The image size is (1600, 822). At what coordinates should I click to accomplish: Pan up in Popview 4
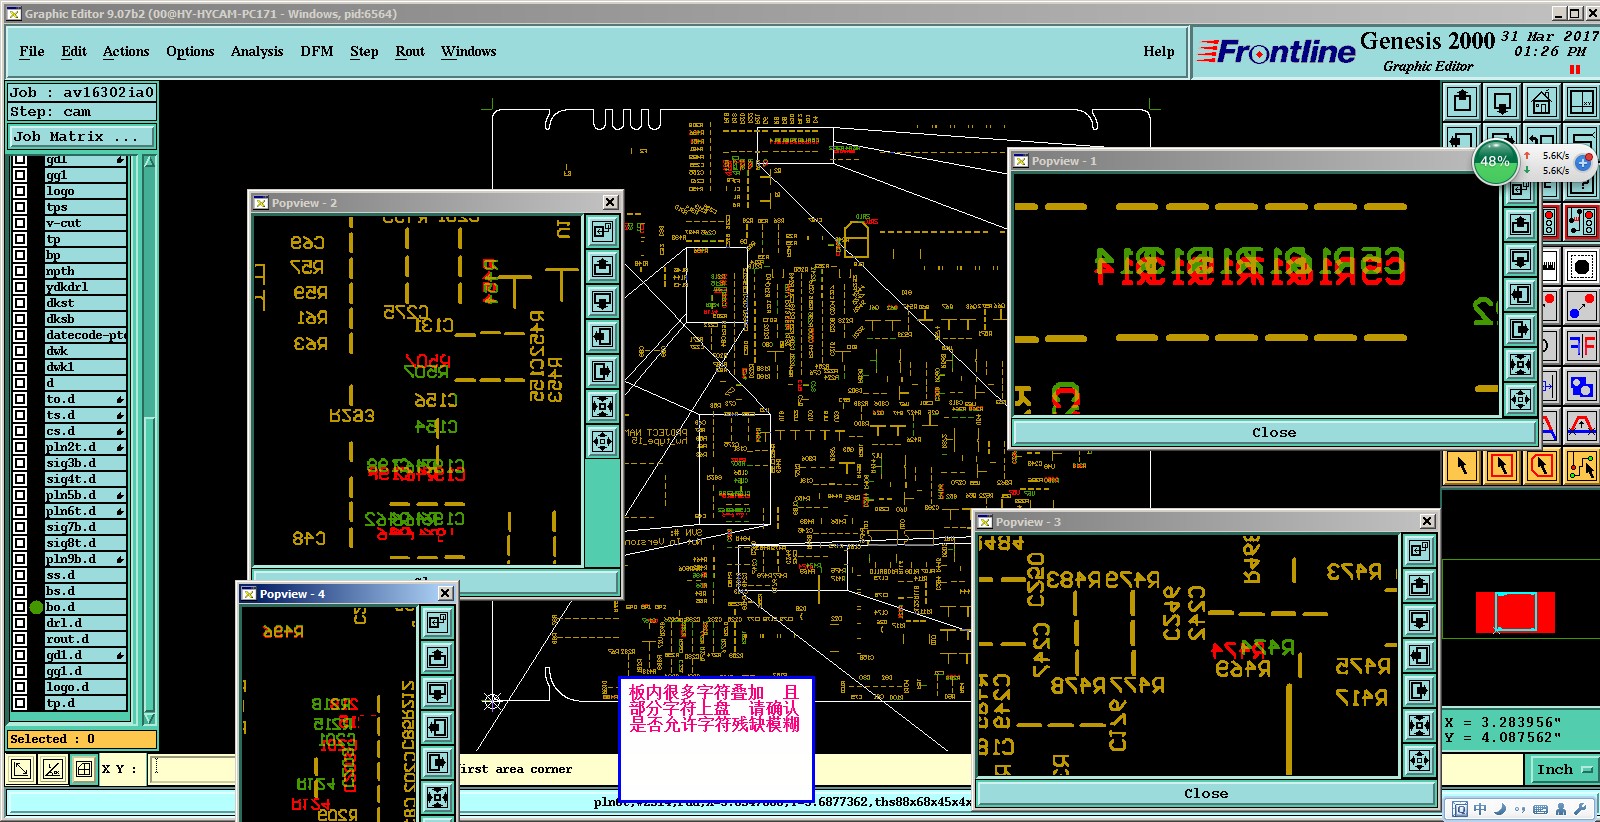pos(437,657)
